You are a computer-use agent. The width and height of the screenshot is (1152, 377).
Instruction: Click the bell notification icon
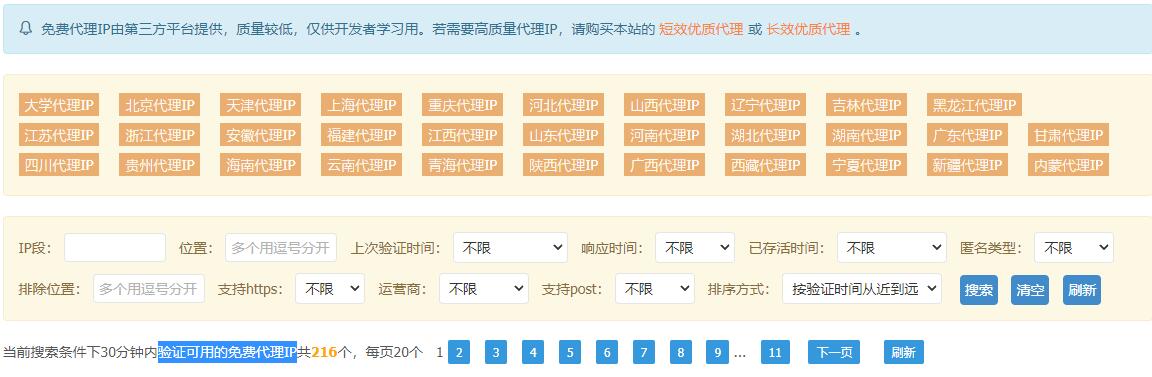pyautogui.click(x=25, y=29)
